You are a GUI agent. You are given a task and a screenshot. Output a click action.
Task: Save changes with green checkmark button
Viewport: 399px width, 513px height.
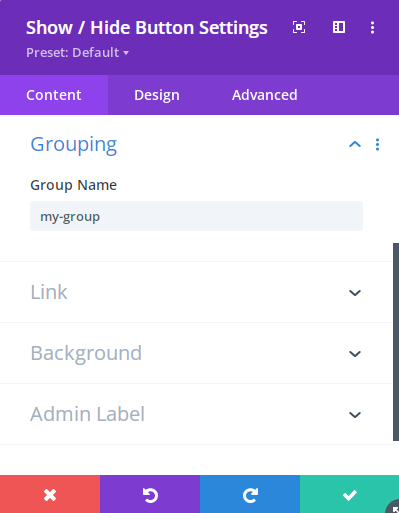click(x=349, y=495)
